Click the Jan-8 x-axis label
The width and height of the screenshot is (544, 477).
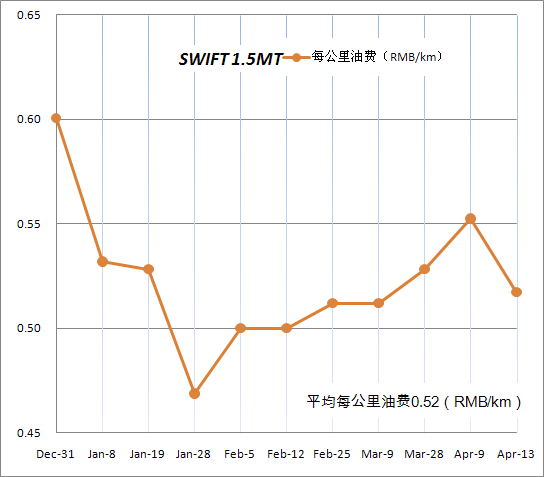click(x=102, y=454)
